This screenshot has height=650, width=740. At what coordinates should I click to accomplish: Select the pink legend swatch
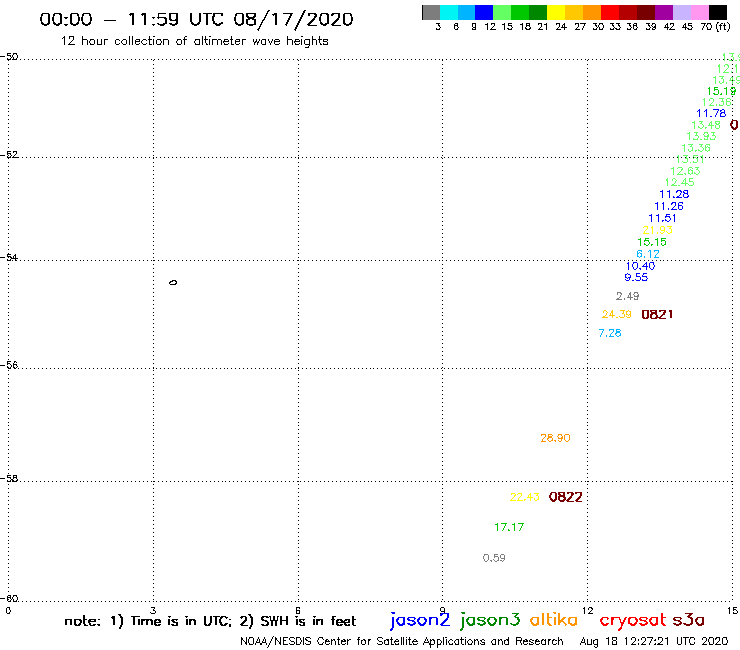point(700,12)
